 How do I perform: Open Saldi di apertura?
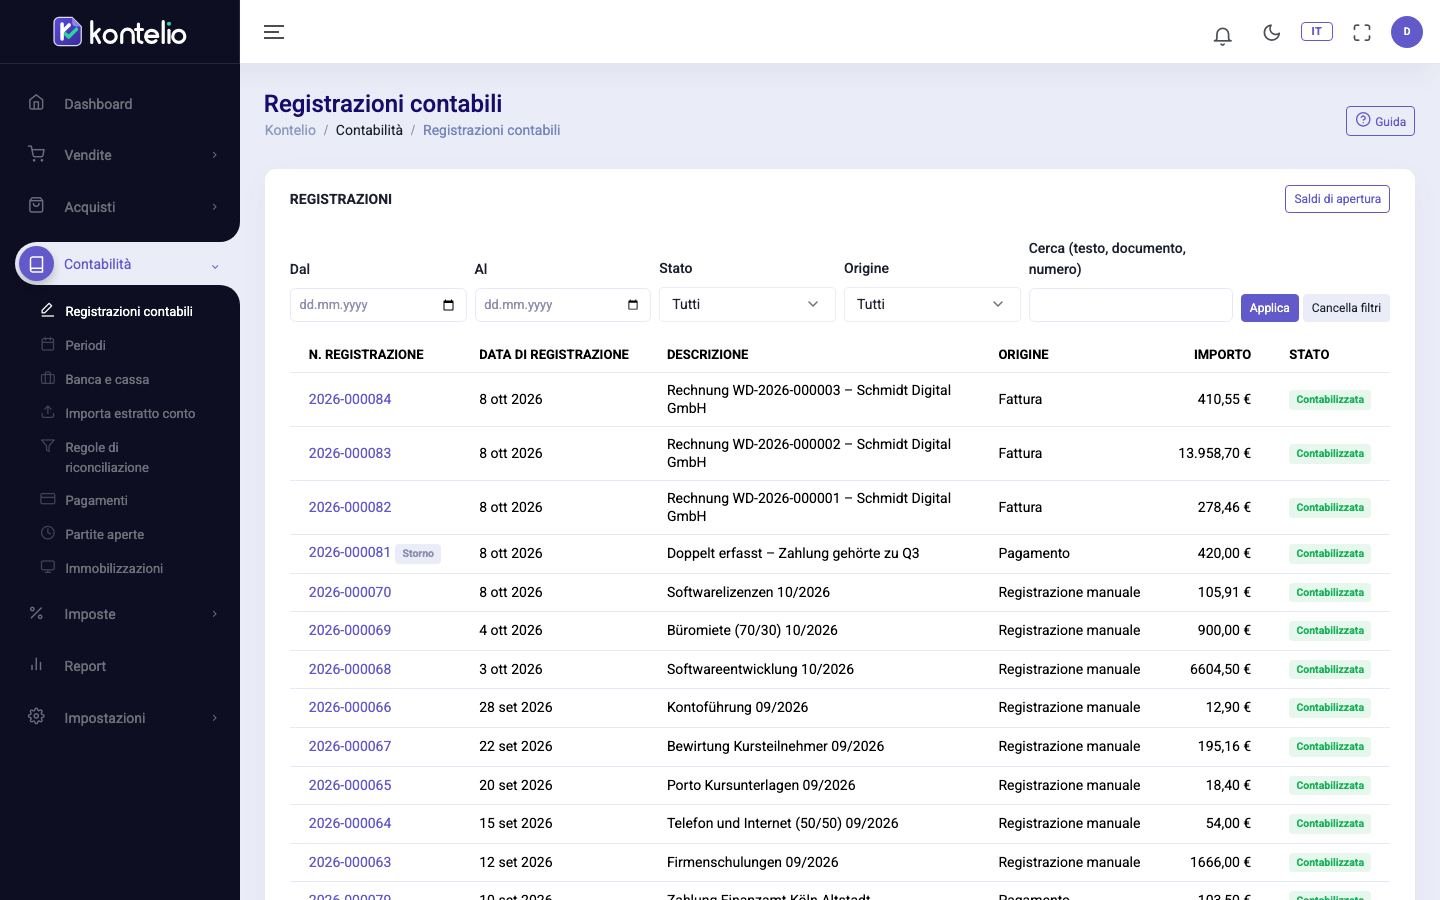1337,199
